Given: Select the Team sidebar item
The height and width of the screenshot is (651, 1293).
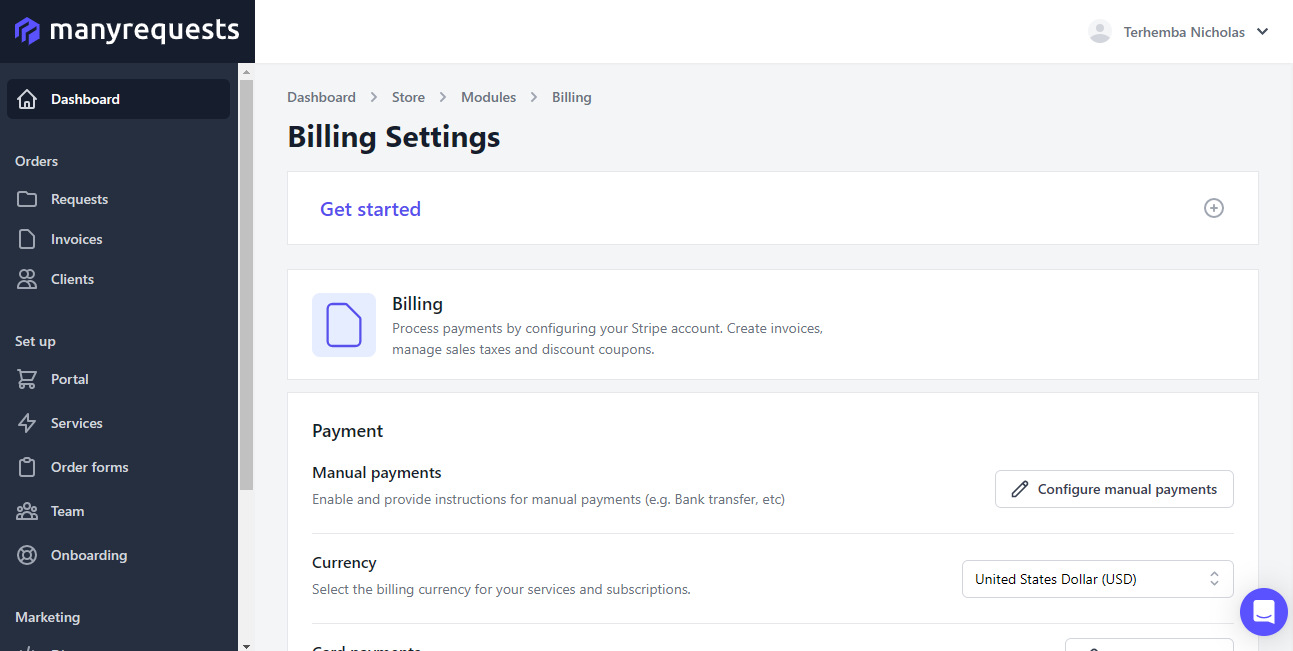Looking at the screenshot, I should [x=66, y=511].
